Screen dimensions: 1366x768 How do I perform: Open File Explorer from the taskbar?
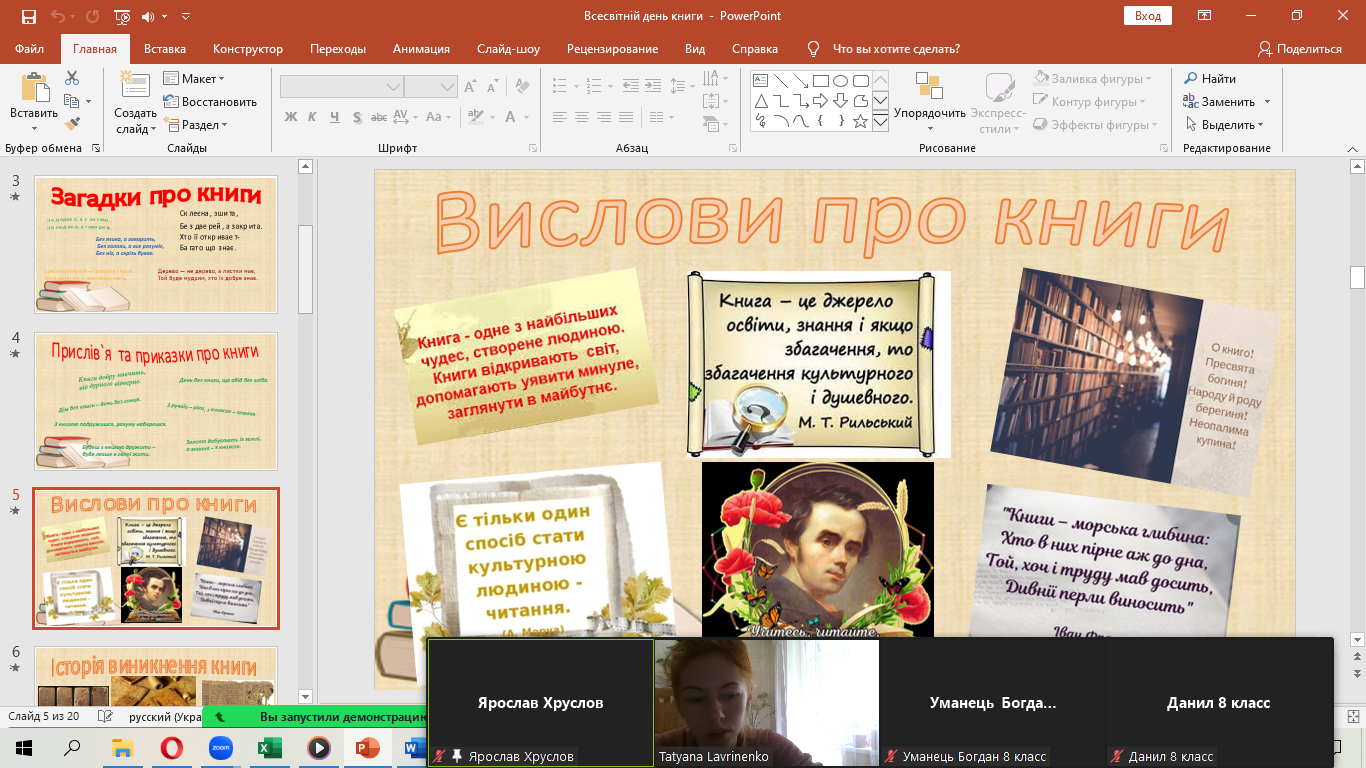[122, 747]
